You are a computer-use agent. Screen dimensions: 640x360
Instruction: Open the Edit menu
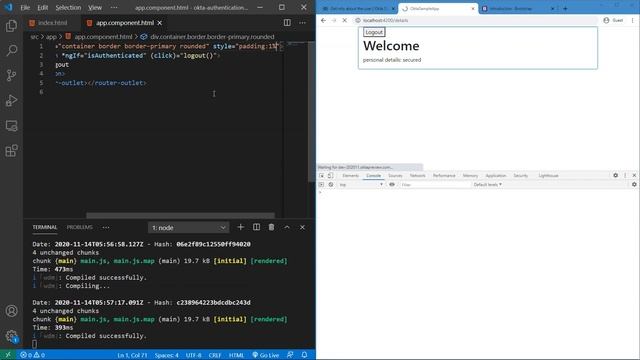point(42,7)
